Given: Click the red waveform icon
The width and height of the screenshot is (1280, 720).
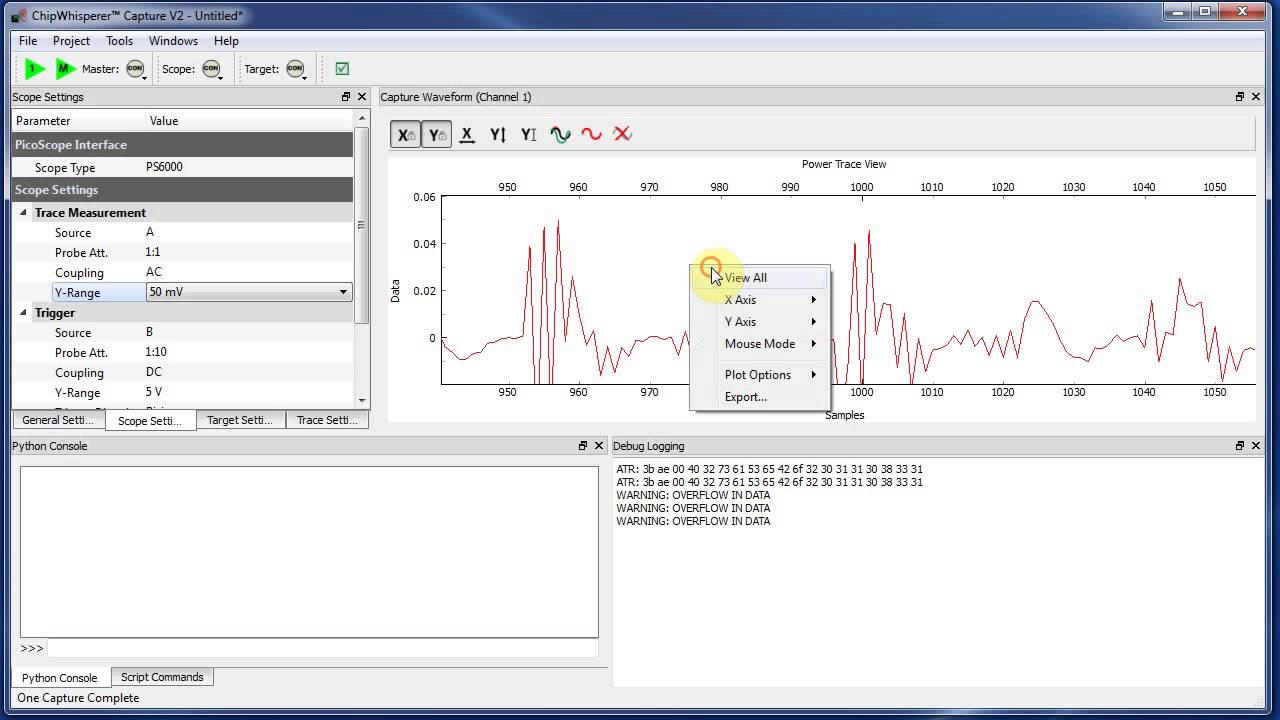Looking at the screenshot, I should tap(591, 134).
